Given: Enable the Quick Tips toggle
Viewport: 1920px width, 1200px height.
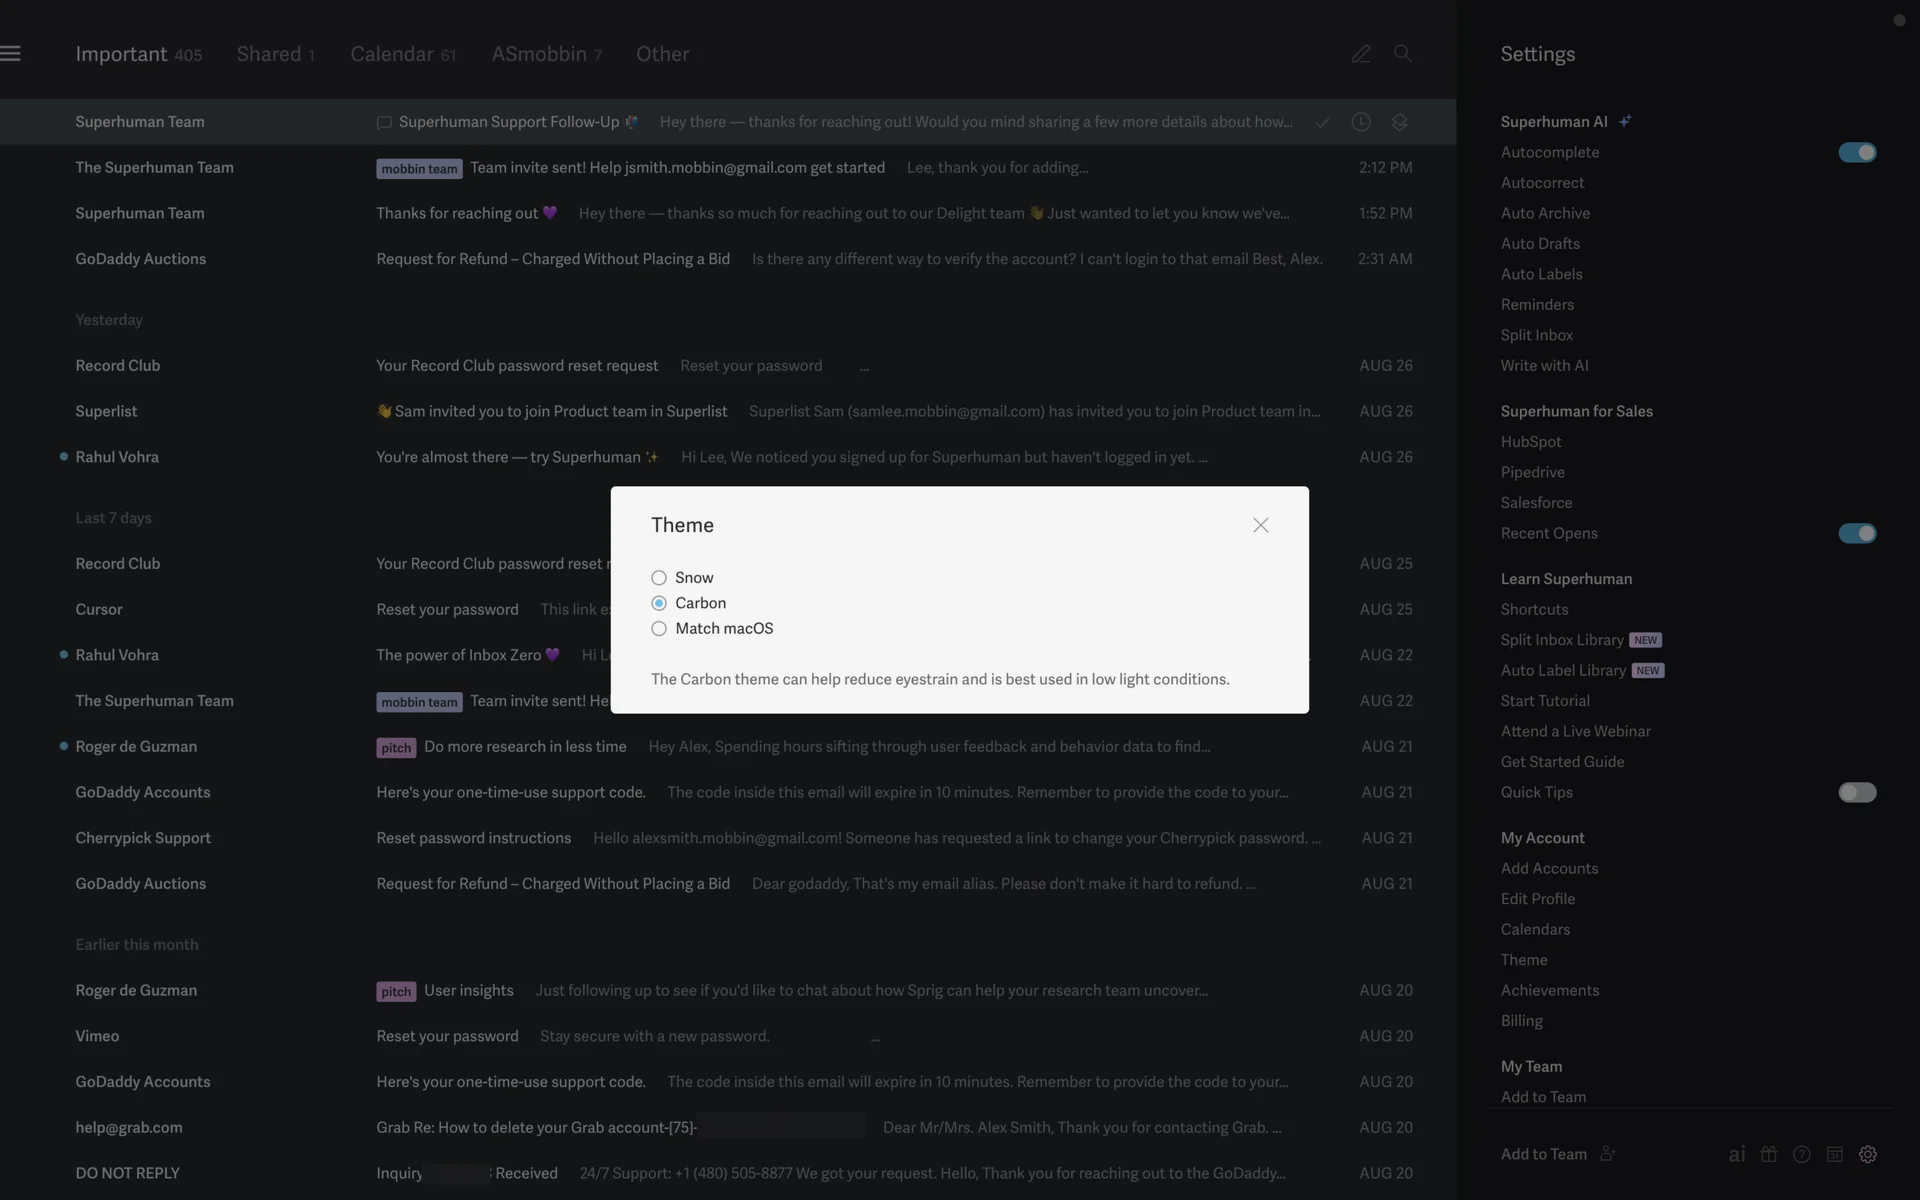Looking at the screenshot, I should click(x=1857, y=792).
